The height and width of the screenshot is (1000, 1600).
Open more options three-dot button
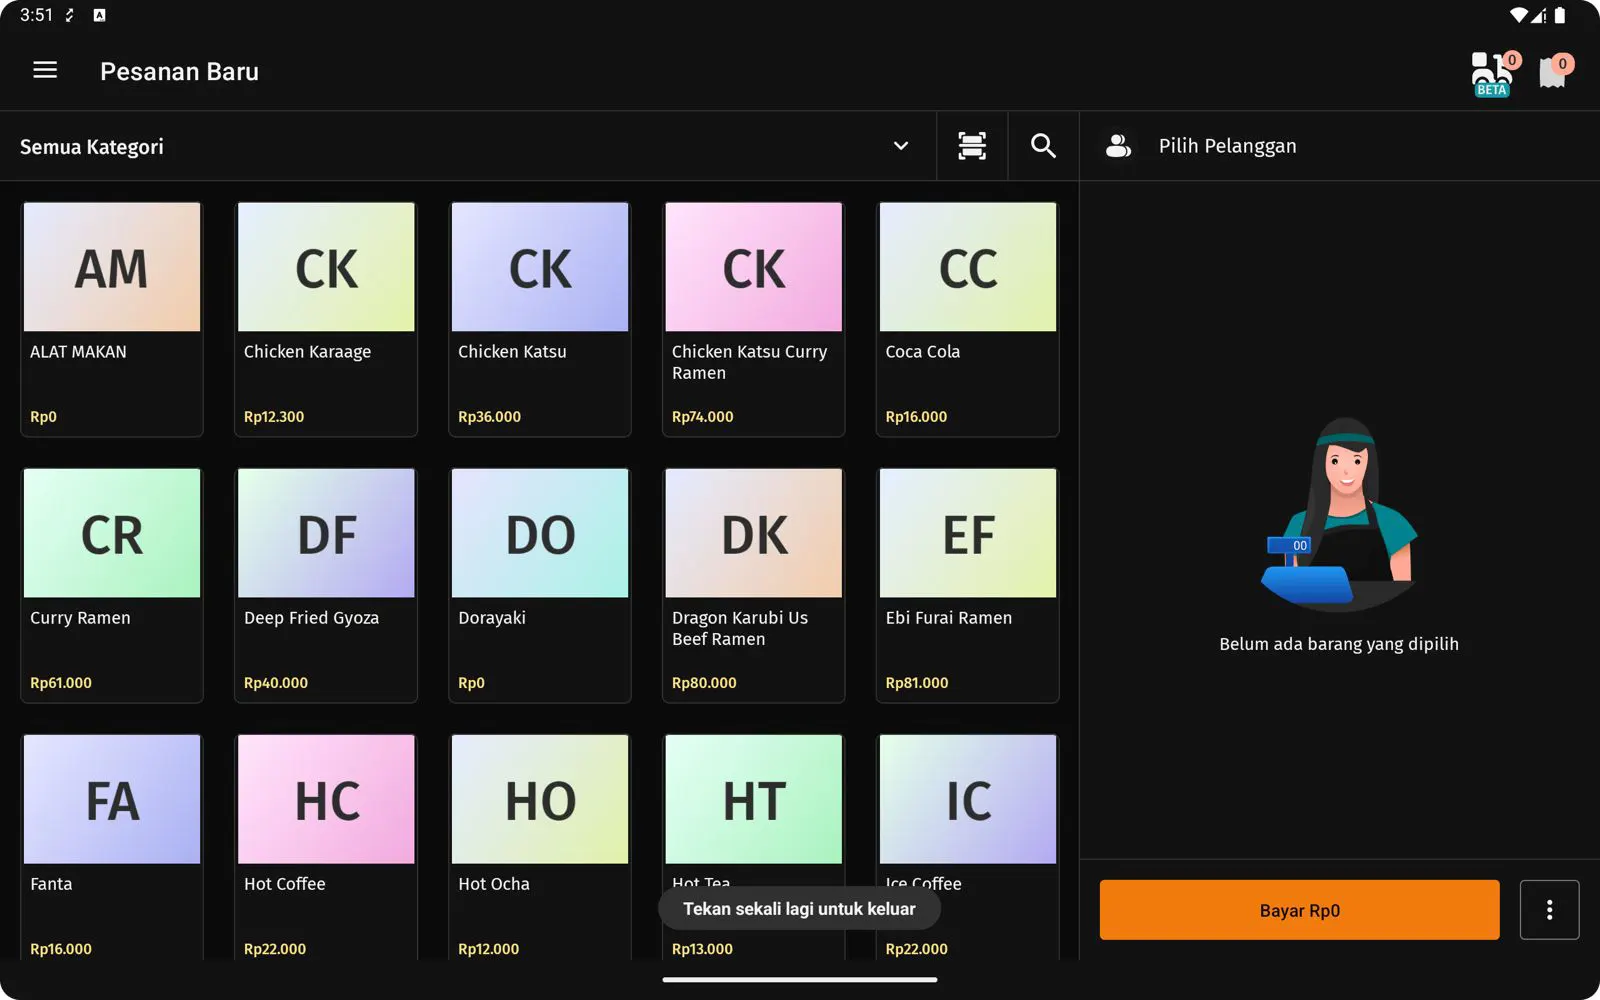[x=1549, y=910]
